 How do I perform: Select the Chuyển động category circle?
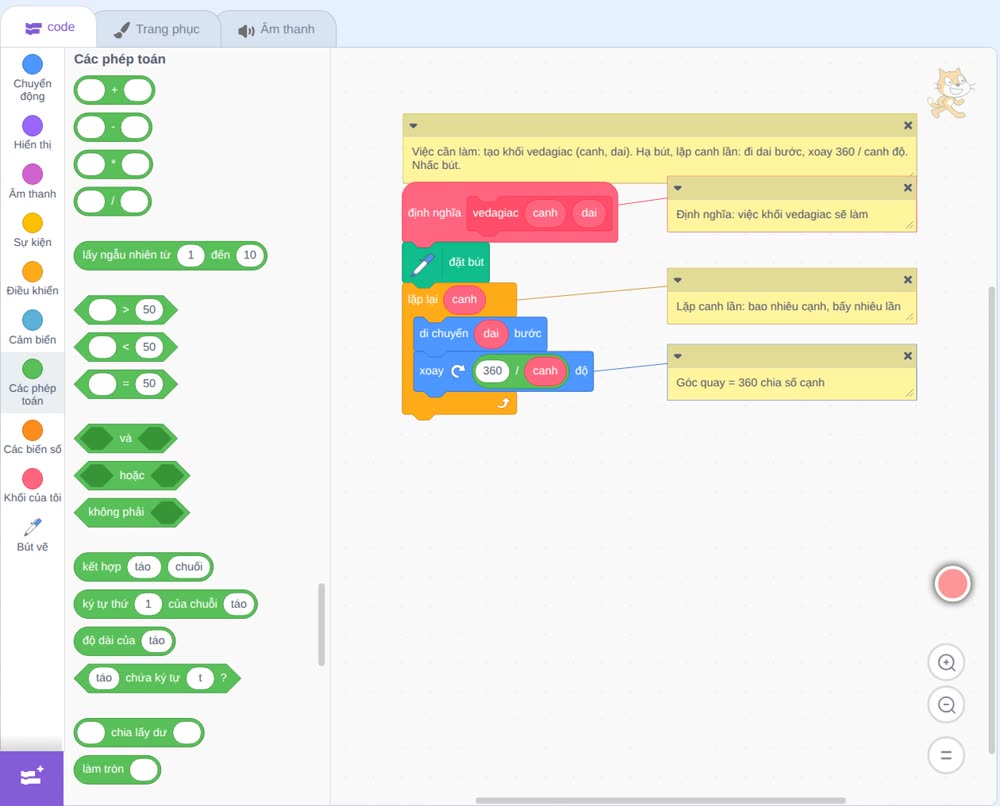(x=32, y=64)
